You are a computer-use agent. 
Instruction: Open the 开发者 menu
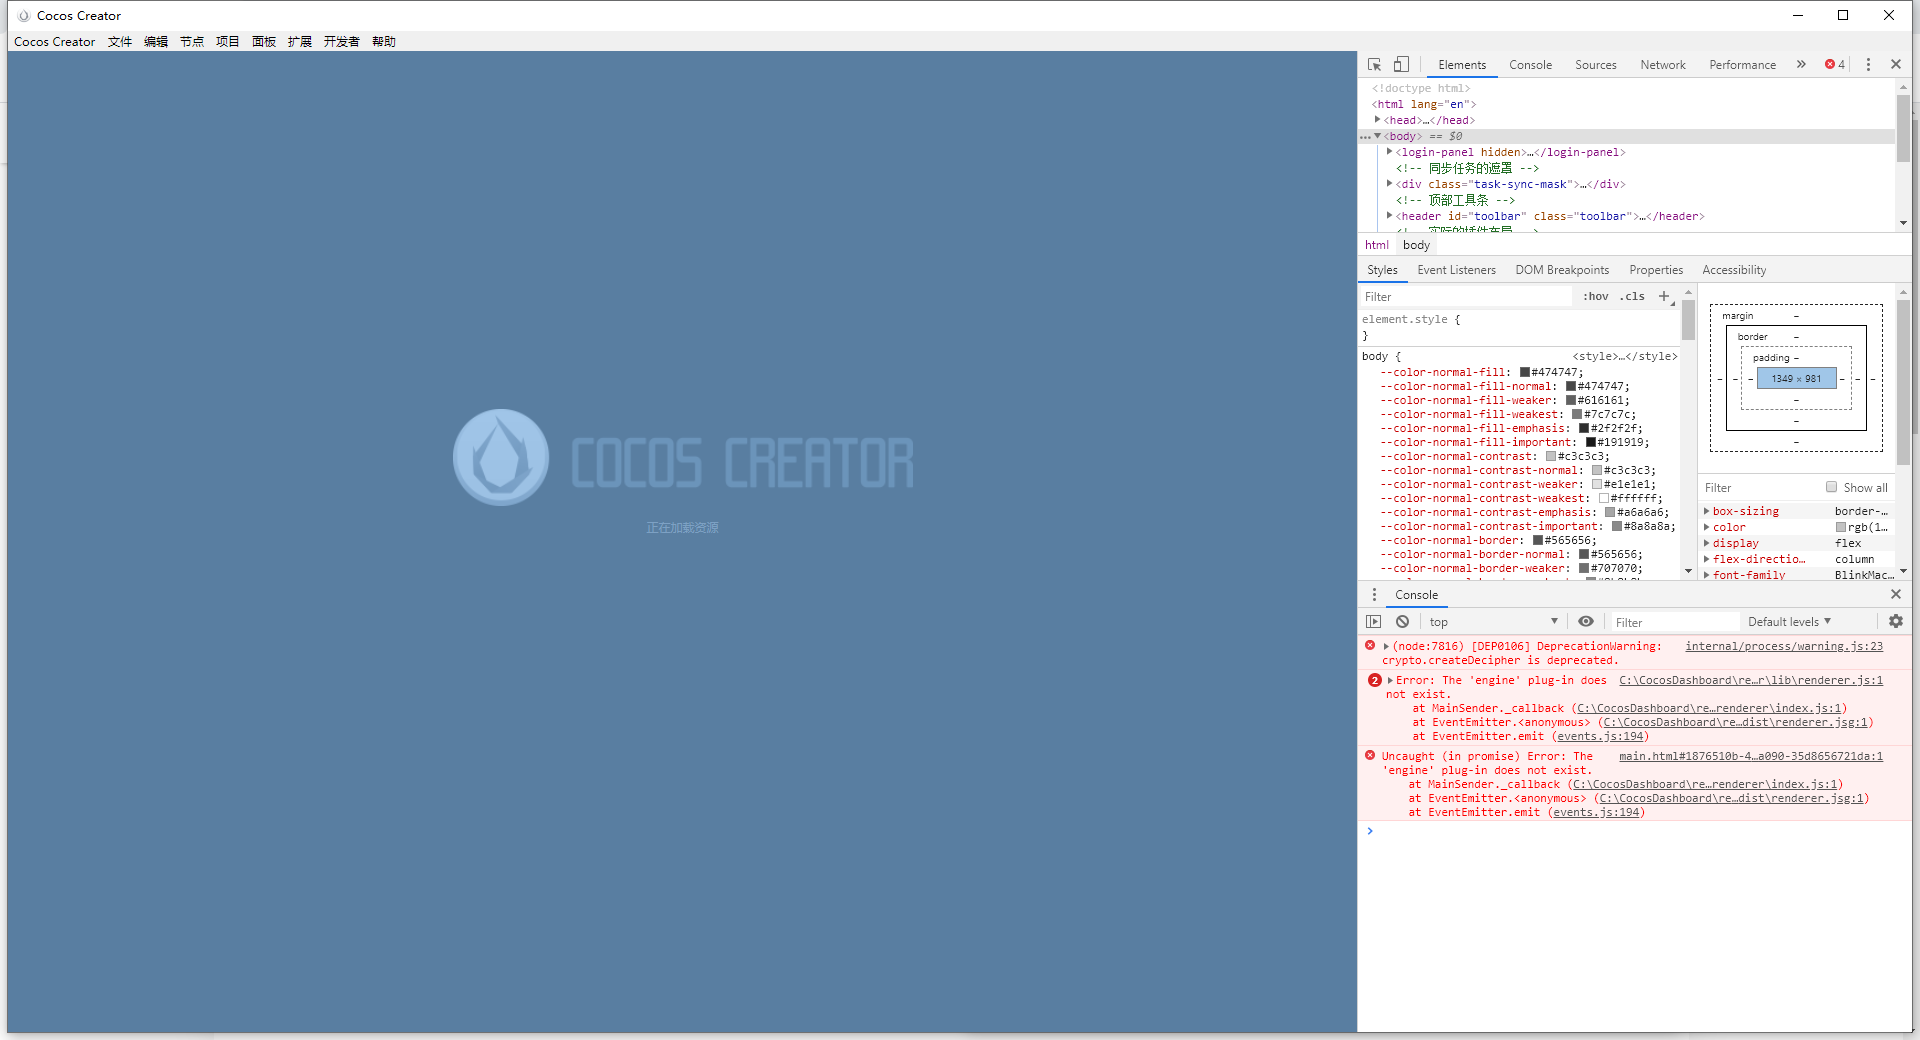click(x=342, y=41)
